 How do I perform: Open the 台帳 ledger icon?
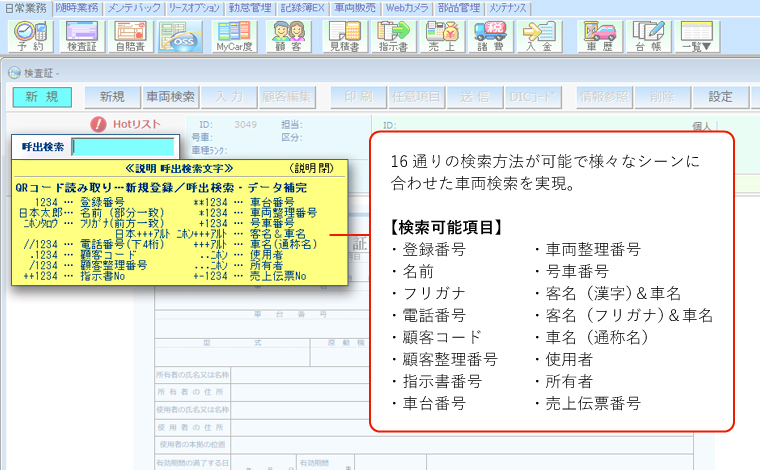pyautogui.click(x=649, y=36)
